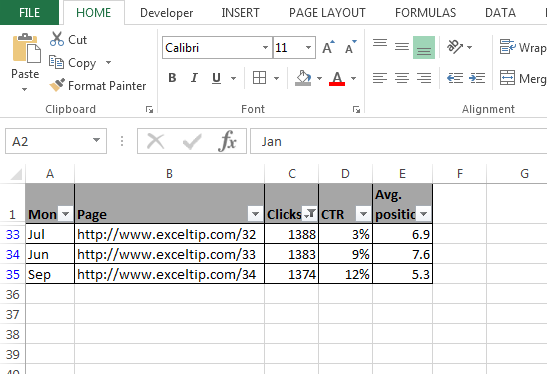
Task: Click the Wrap Text icon
Action: tap(508, 47)
